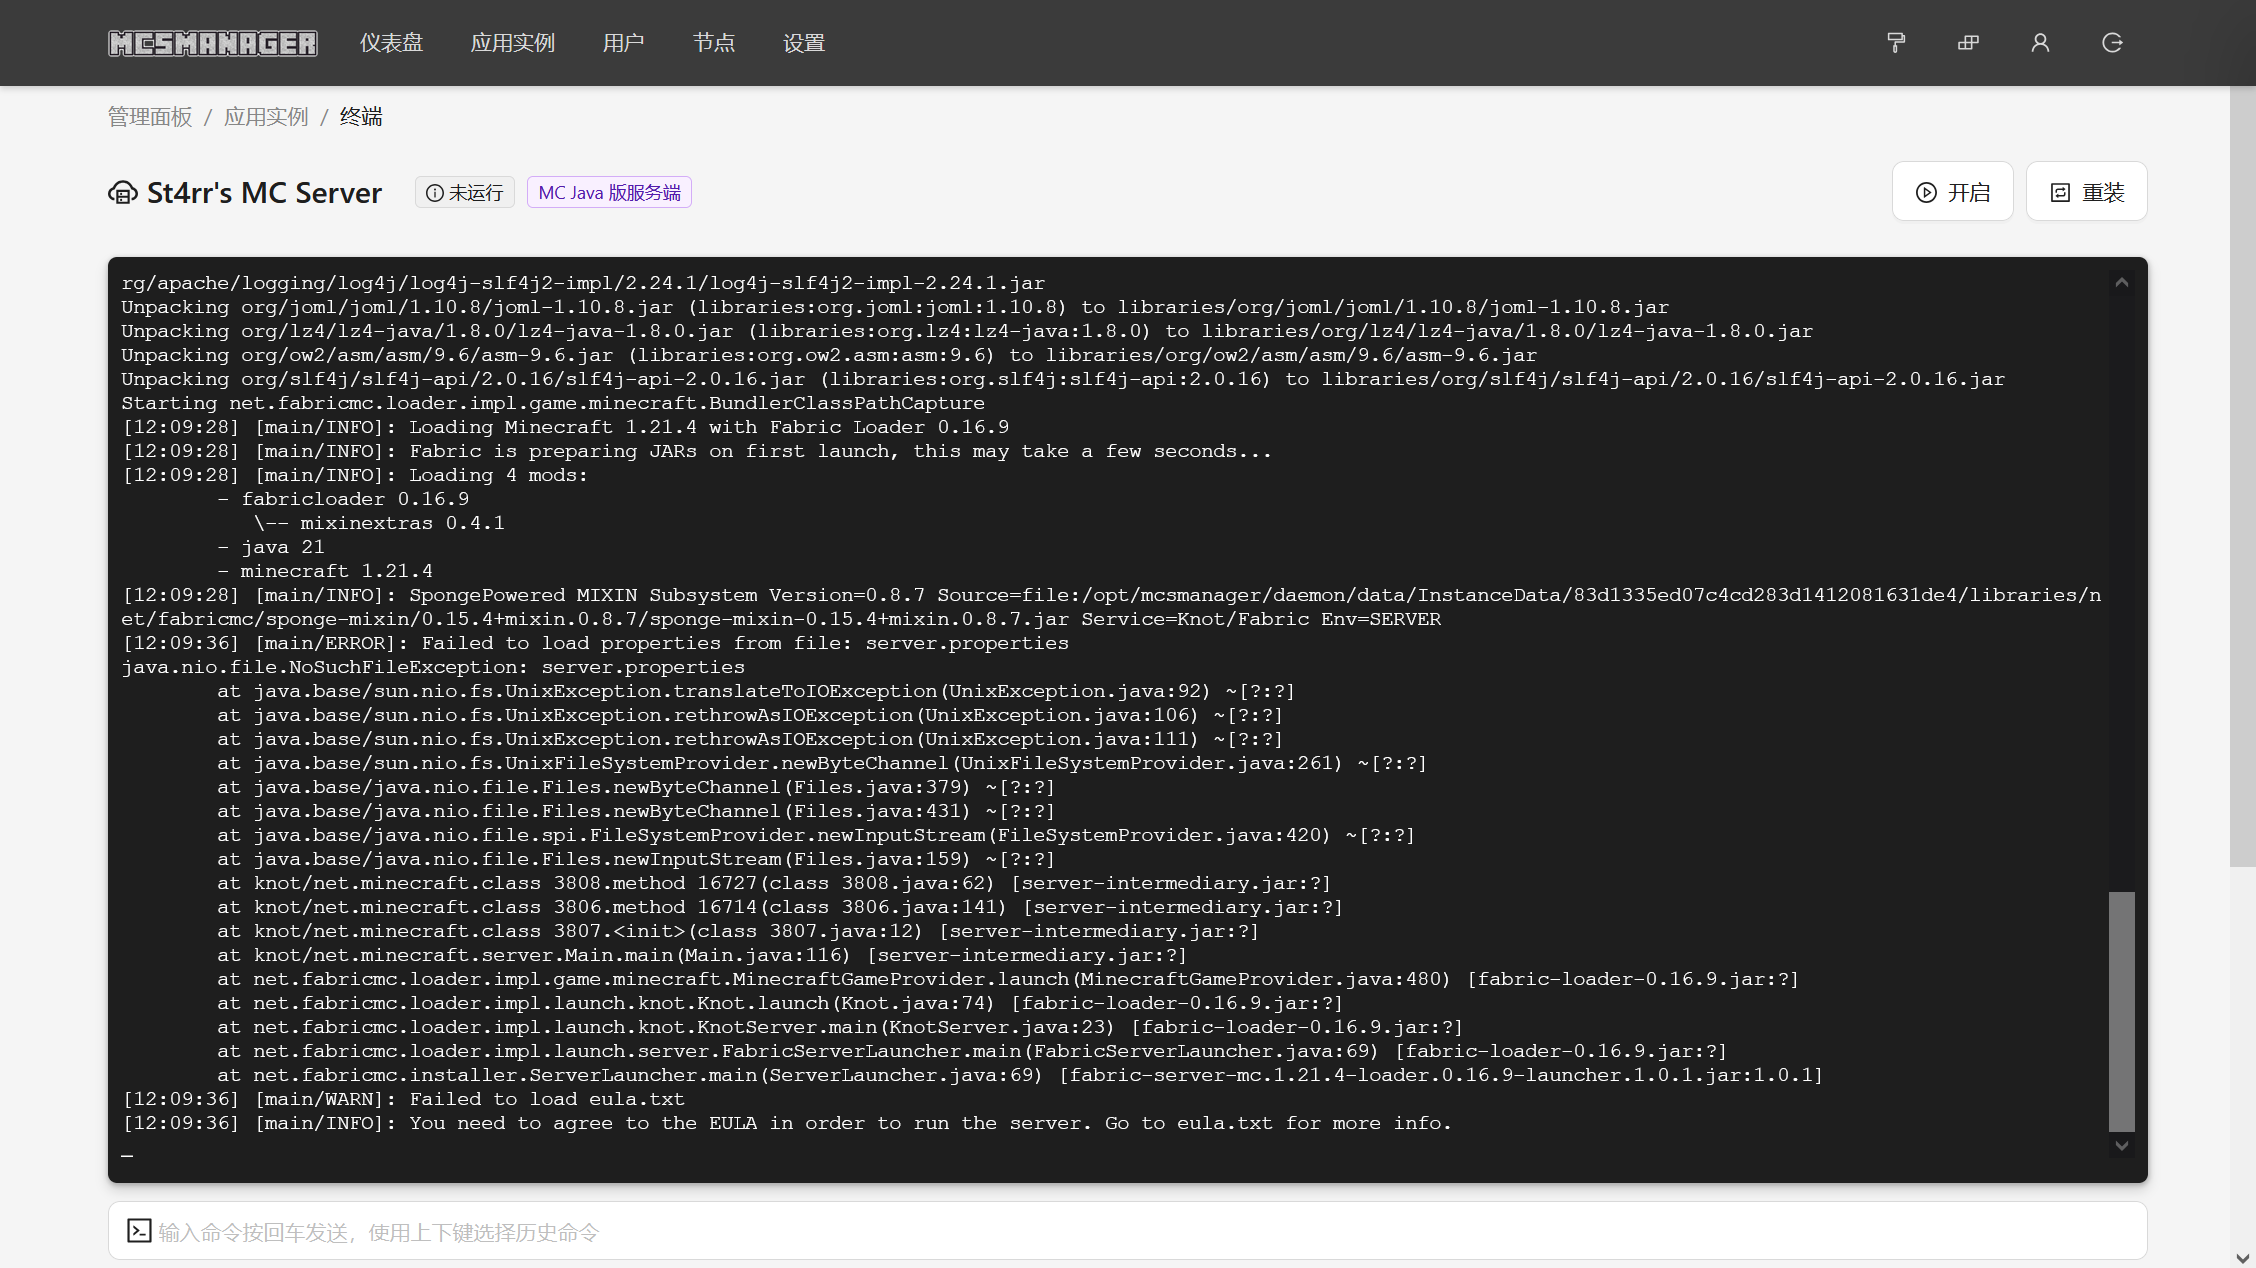Click the 'You need to agree to the EULA' line

point(786,1123)
